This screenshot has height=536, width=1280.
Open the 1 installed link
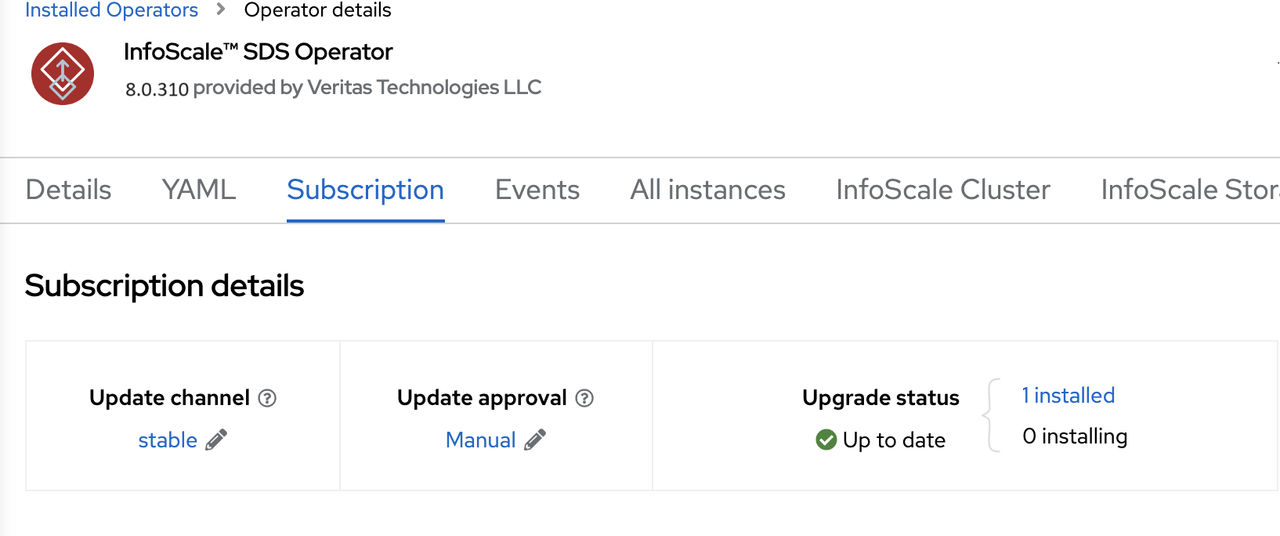click(x=1068, y=396)
